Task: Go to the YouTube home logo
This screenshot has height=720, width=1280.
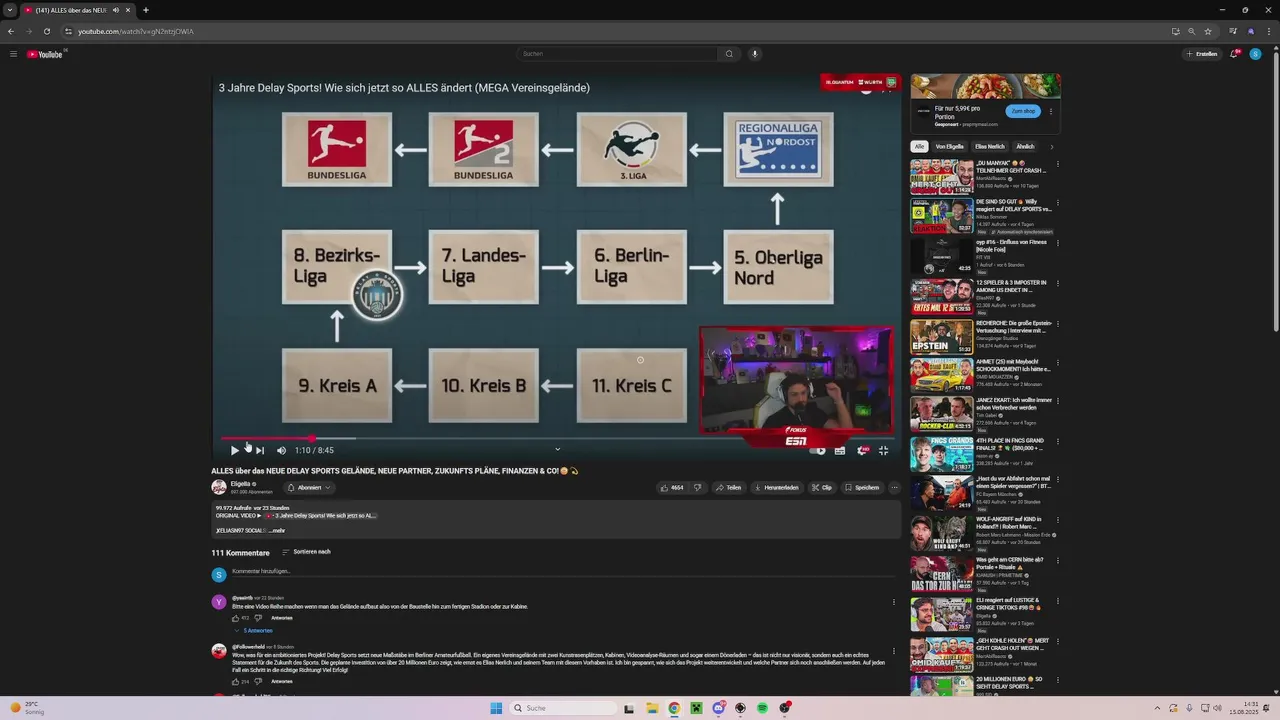Action: click(x=45, y=54)
